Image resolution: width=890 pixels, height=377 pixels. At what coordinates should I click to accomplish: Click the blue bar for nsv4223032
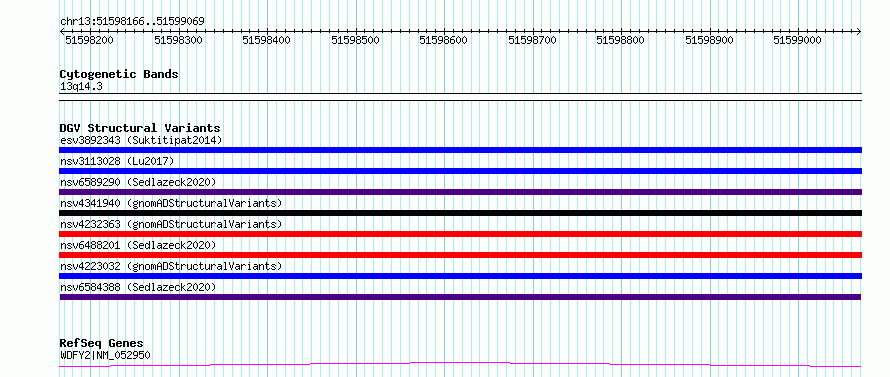click(460, 276)
